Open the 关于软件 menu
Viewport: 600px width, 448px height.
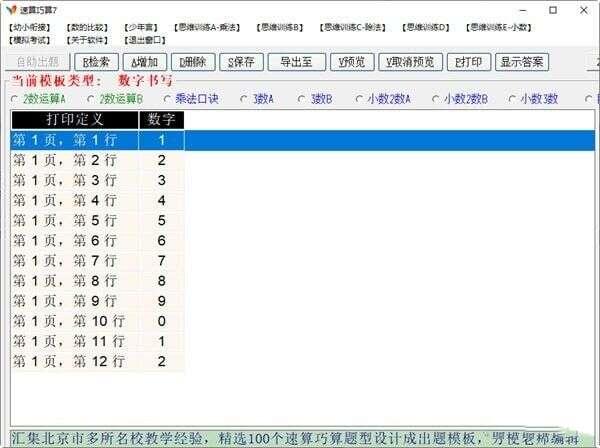point(87,40)
